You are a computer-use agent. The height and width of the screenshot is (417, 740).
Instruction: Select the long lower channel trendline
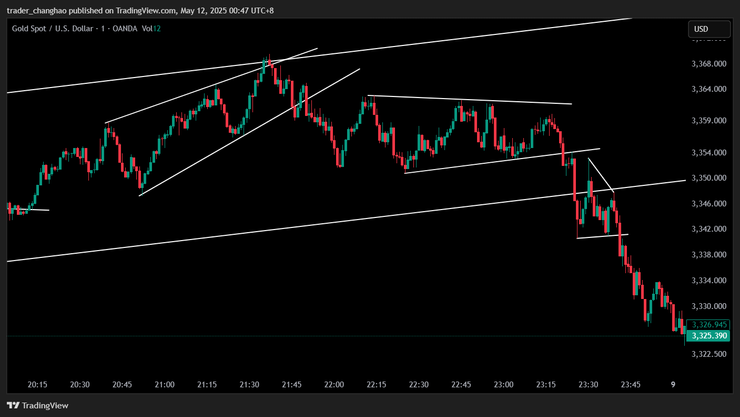[x=300, y=222]
